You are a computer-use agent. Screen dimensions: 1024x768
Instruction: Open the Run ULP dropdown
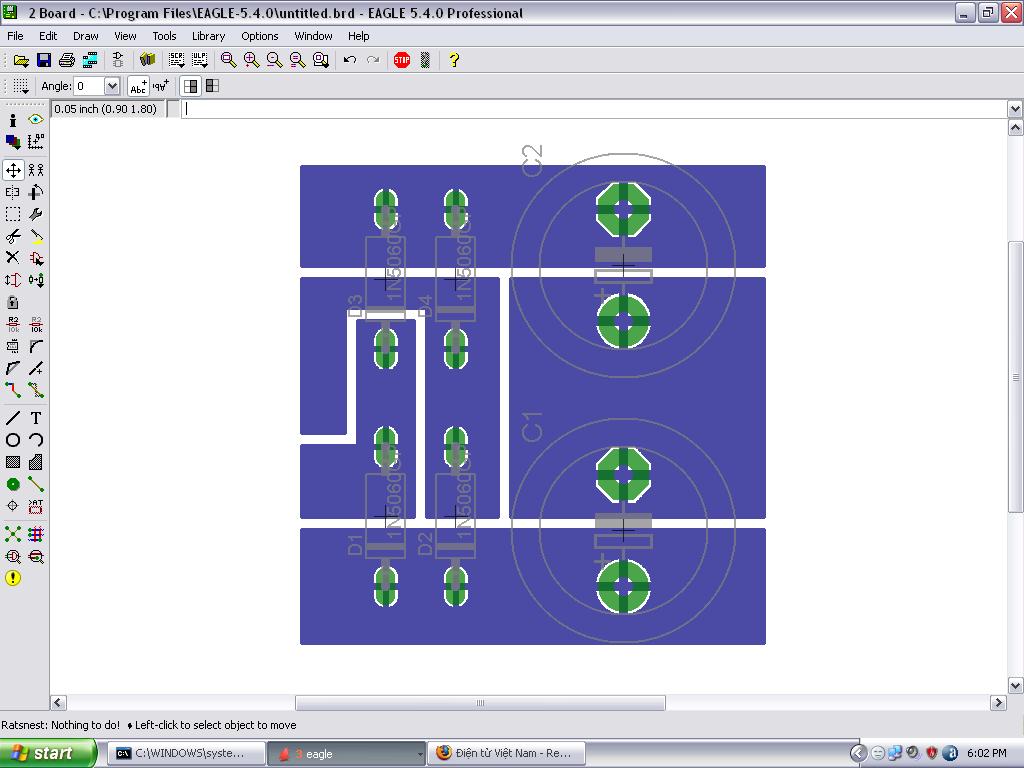pyautogui.click(x=200, y=61)
